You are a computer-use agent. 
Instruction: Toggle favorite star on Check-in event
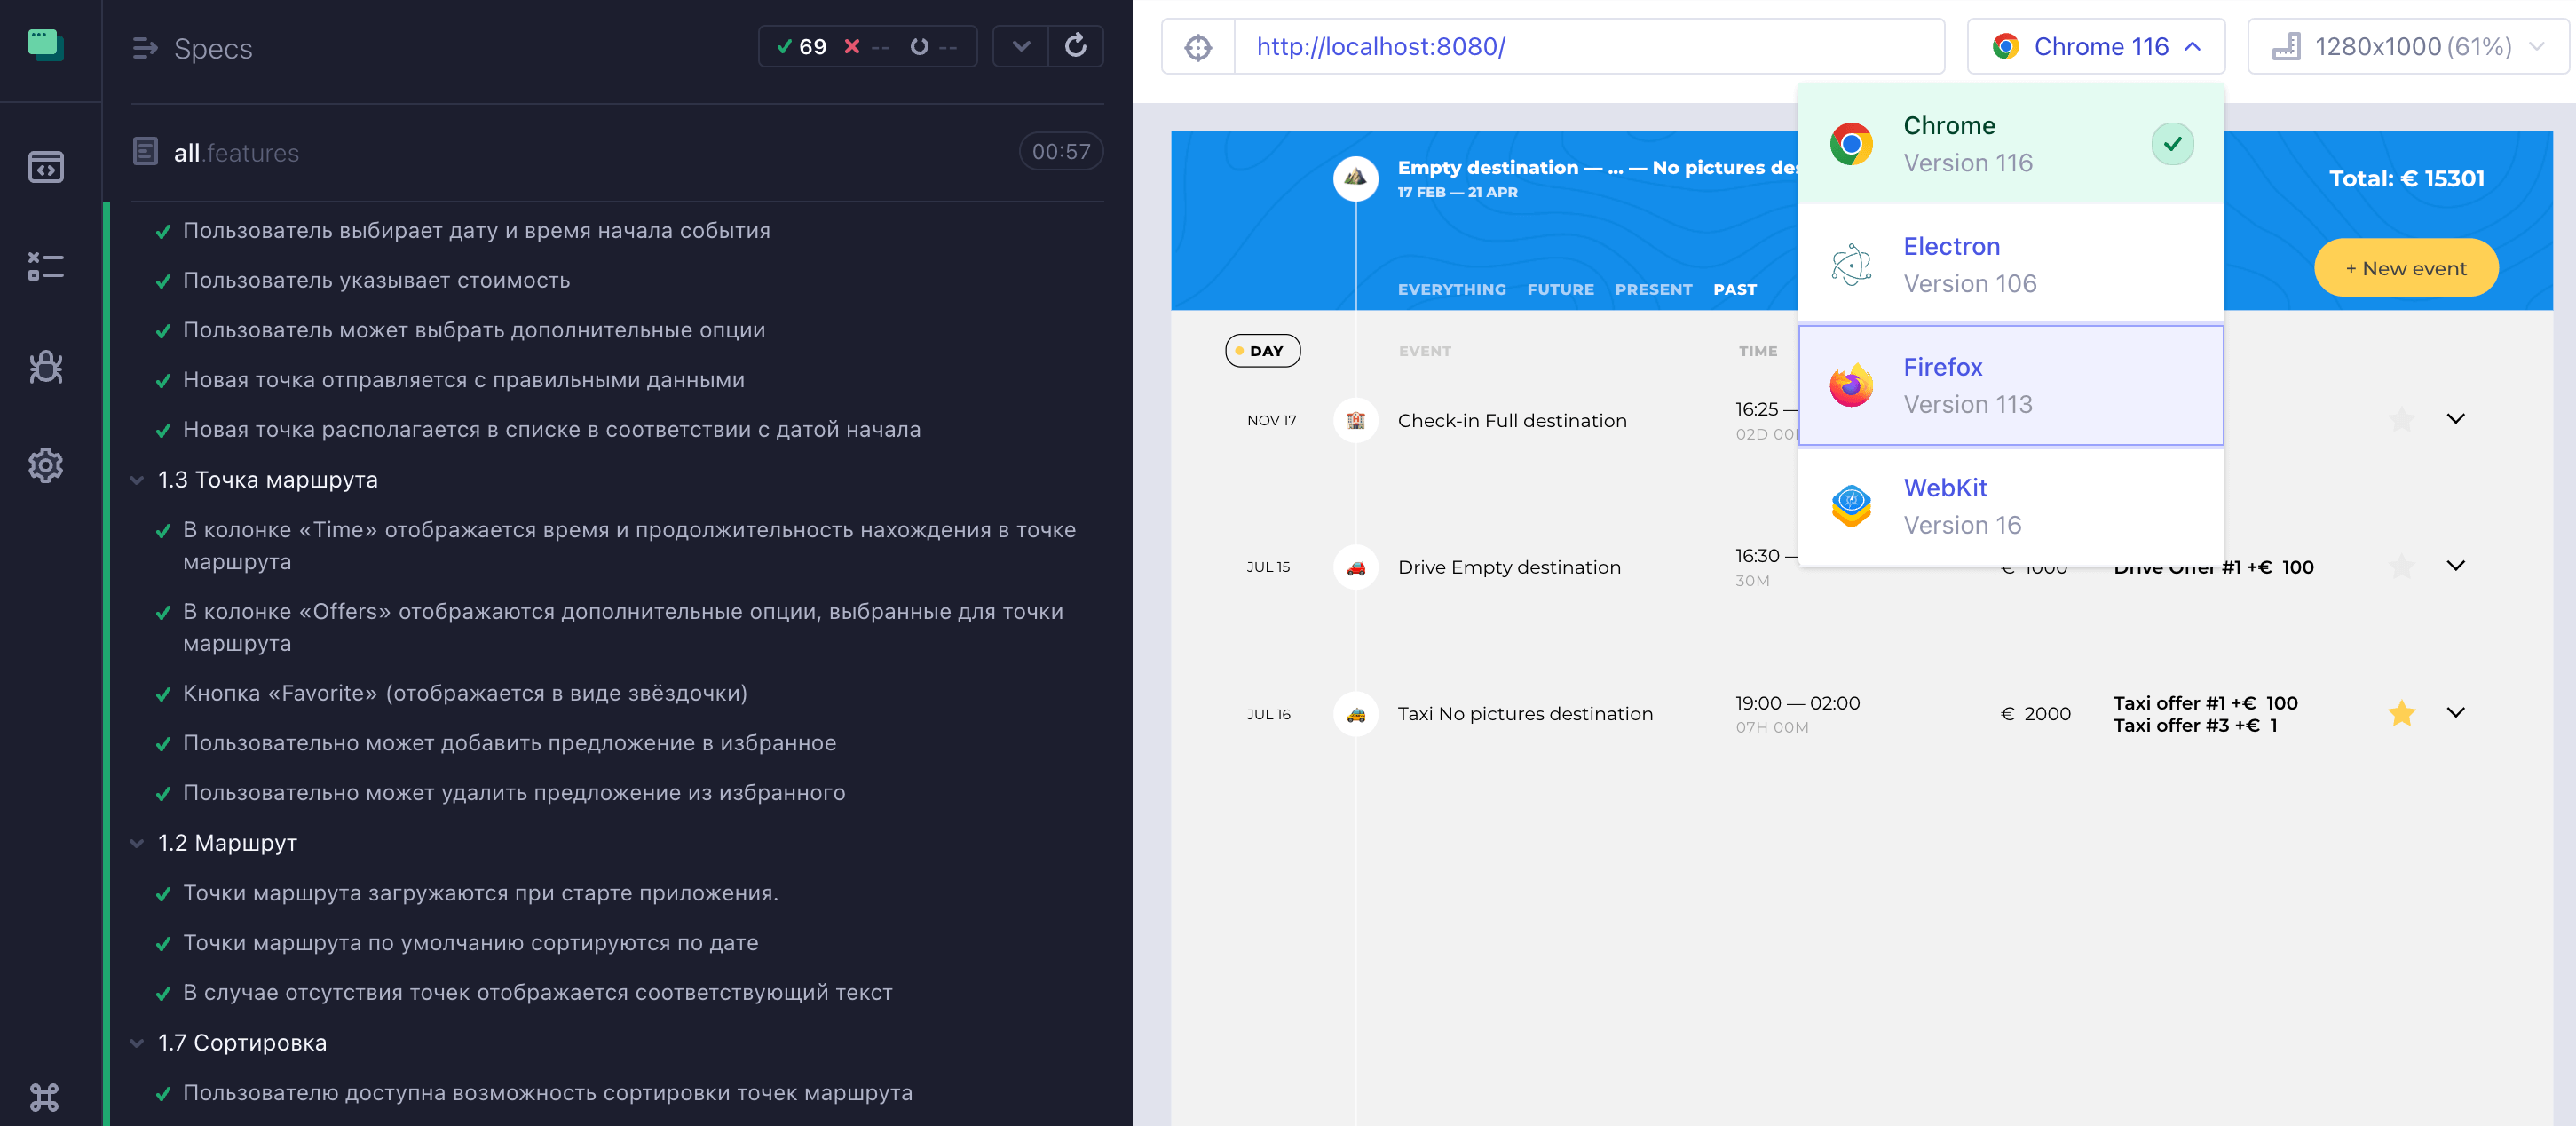pos(2401,419)
